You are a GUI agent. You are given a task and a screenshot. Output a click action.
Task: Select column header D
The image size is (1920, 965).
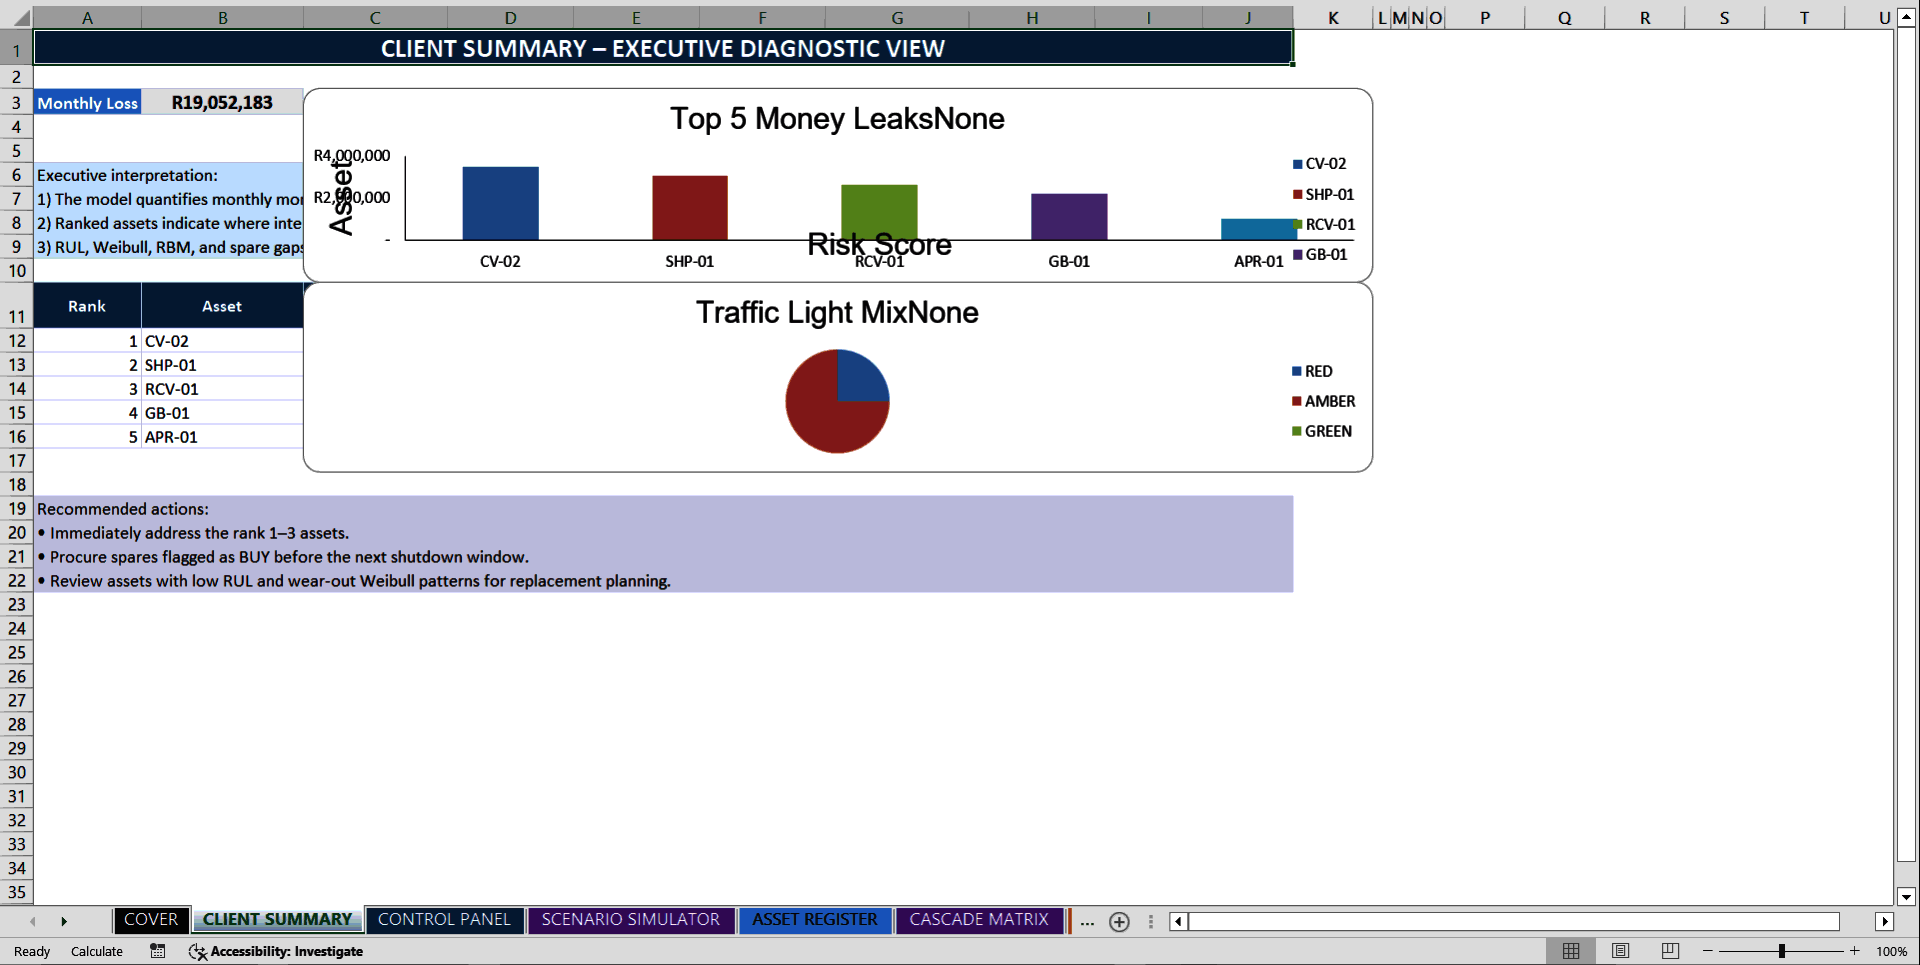click(x=510, y=17)
